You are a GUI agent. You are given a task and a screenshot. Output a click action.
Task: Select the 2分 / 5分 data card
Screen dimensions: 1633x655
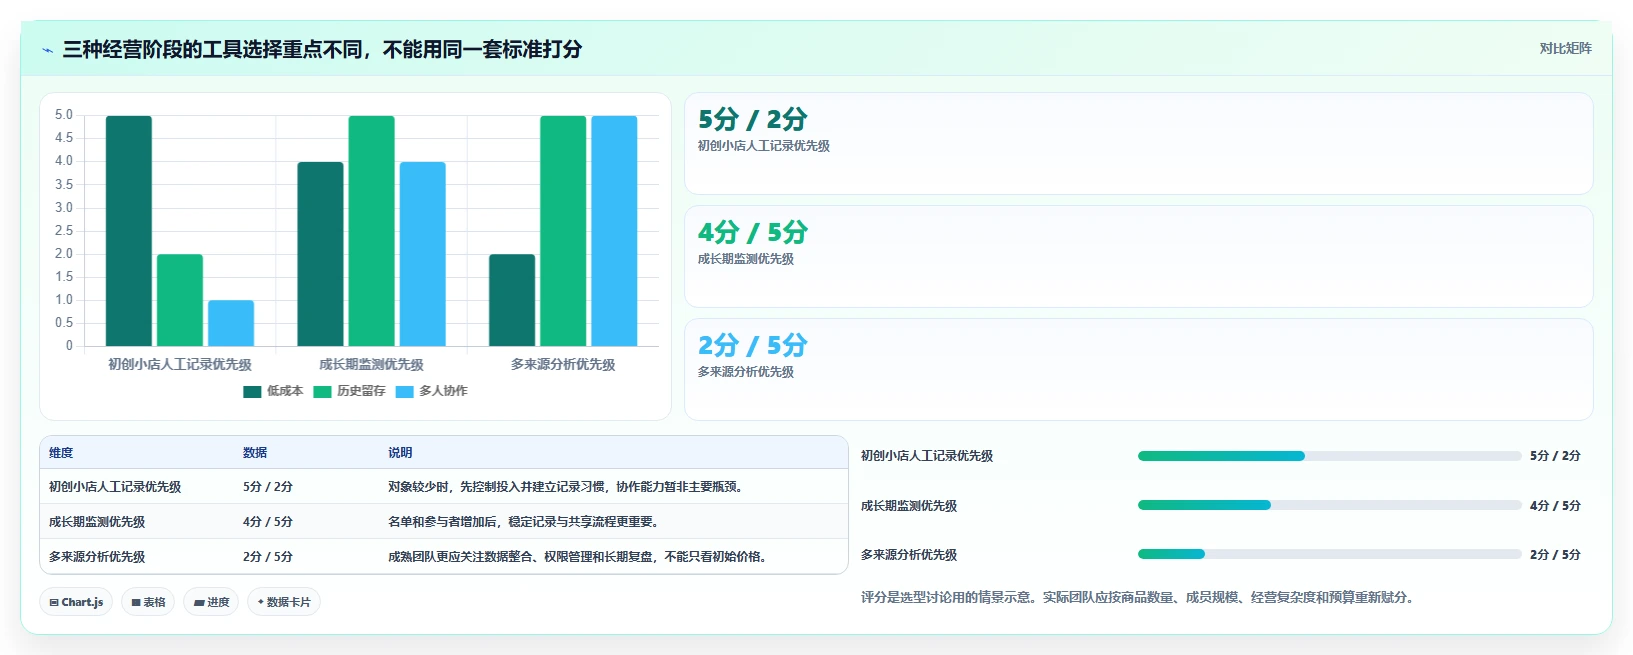point(1138,370)
